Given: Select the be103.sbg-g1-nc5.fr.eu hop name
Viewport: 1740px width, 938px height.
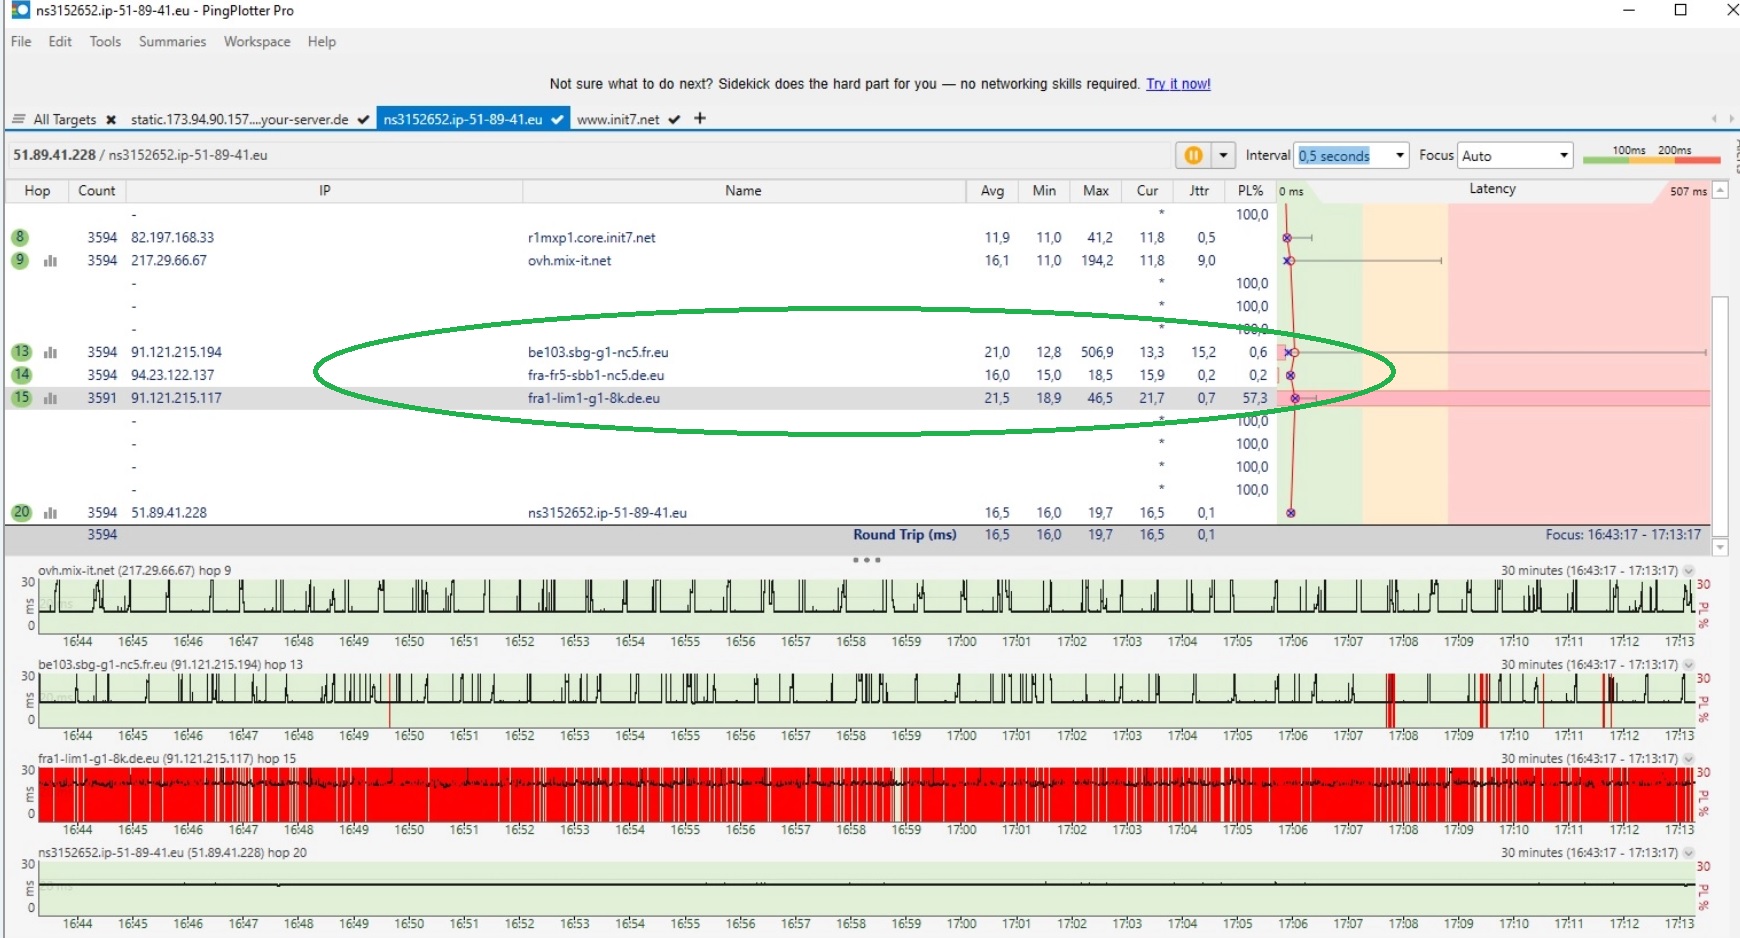Looking at the screenshot, I should 598,353.
